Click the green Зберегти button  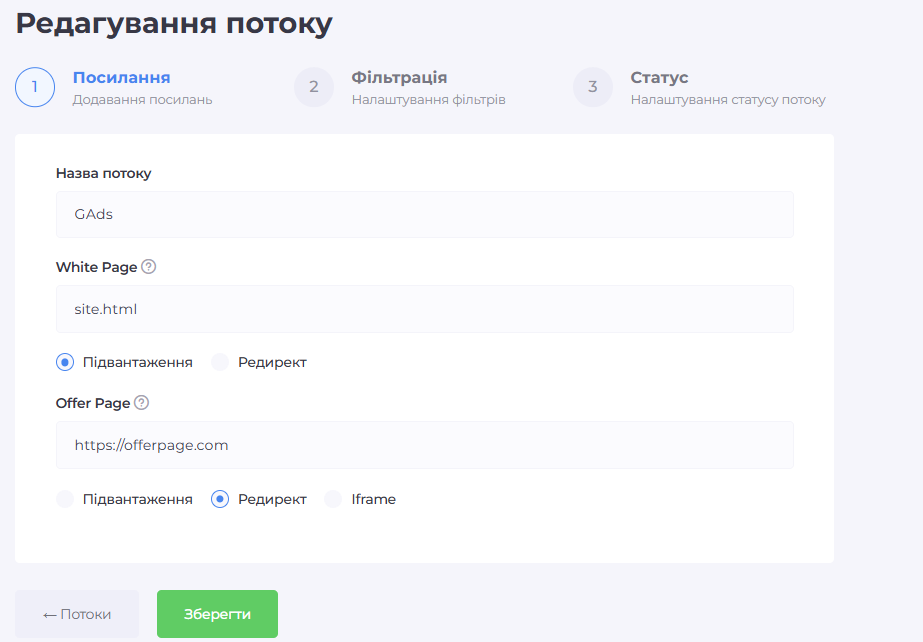217,613
